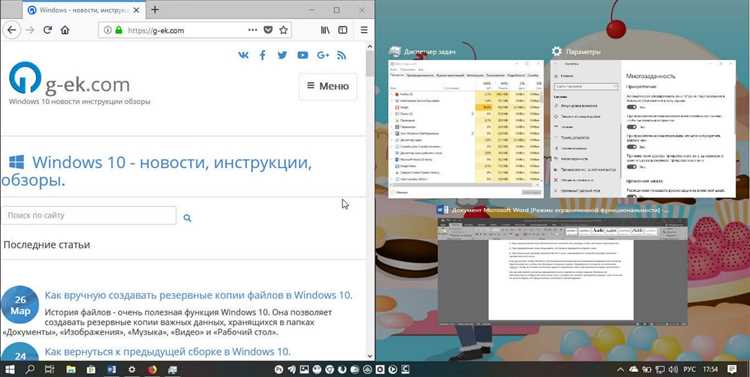Expand the 'Меню' site menu button
This screenshot has height=377, width=750.
coord(328,86)
